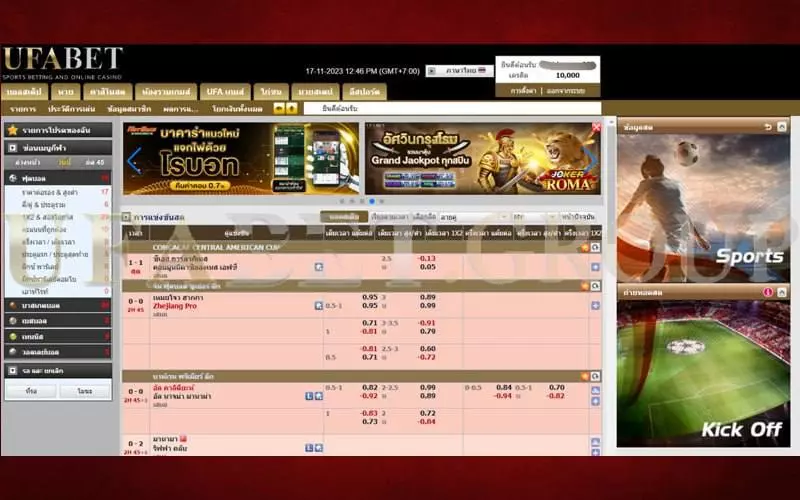This screenshot has width=800, height=500.
Task: Click the previous banner arrow on carousel
Action: point(133,160)
